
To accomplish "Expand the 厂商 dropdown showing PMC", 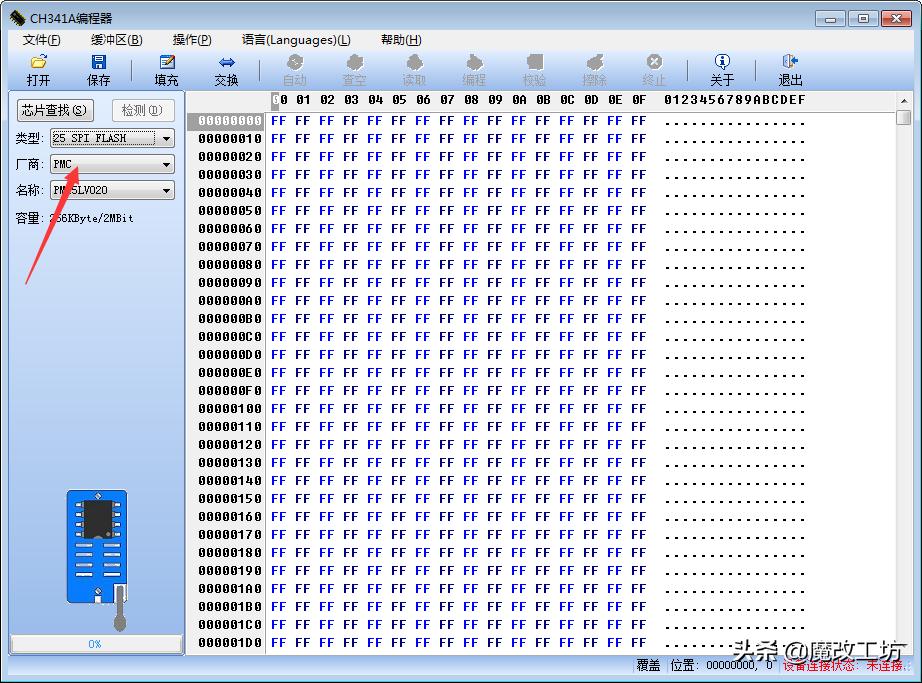I will click(166, 165).
